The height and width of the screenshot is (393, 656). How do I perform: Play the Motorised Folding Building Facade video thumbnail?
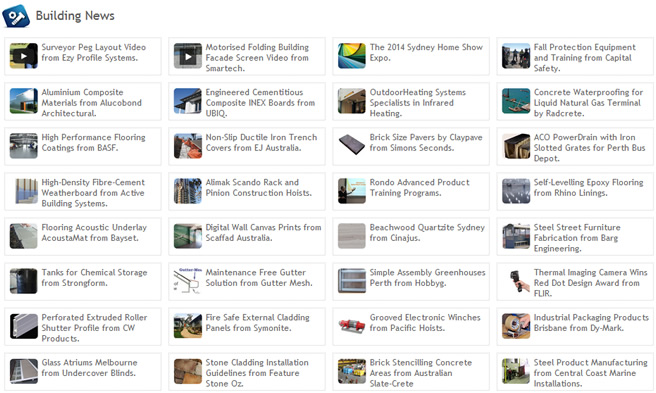(x=188, y=56)
